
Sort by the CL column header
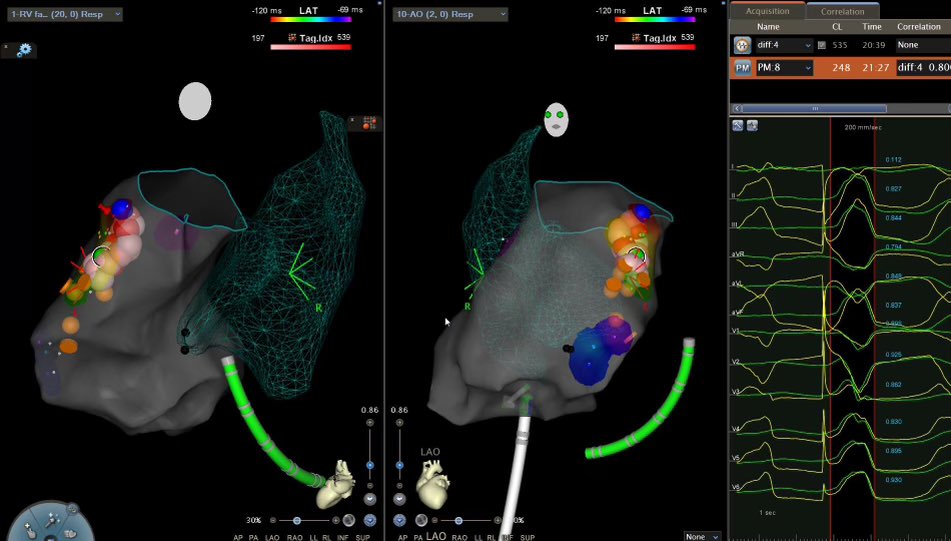[x=836, y=27]
